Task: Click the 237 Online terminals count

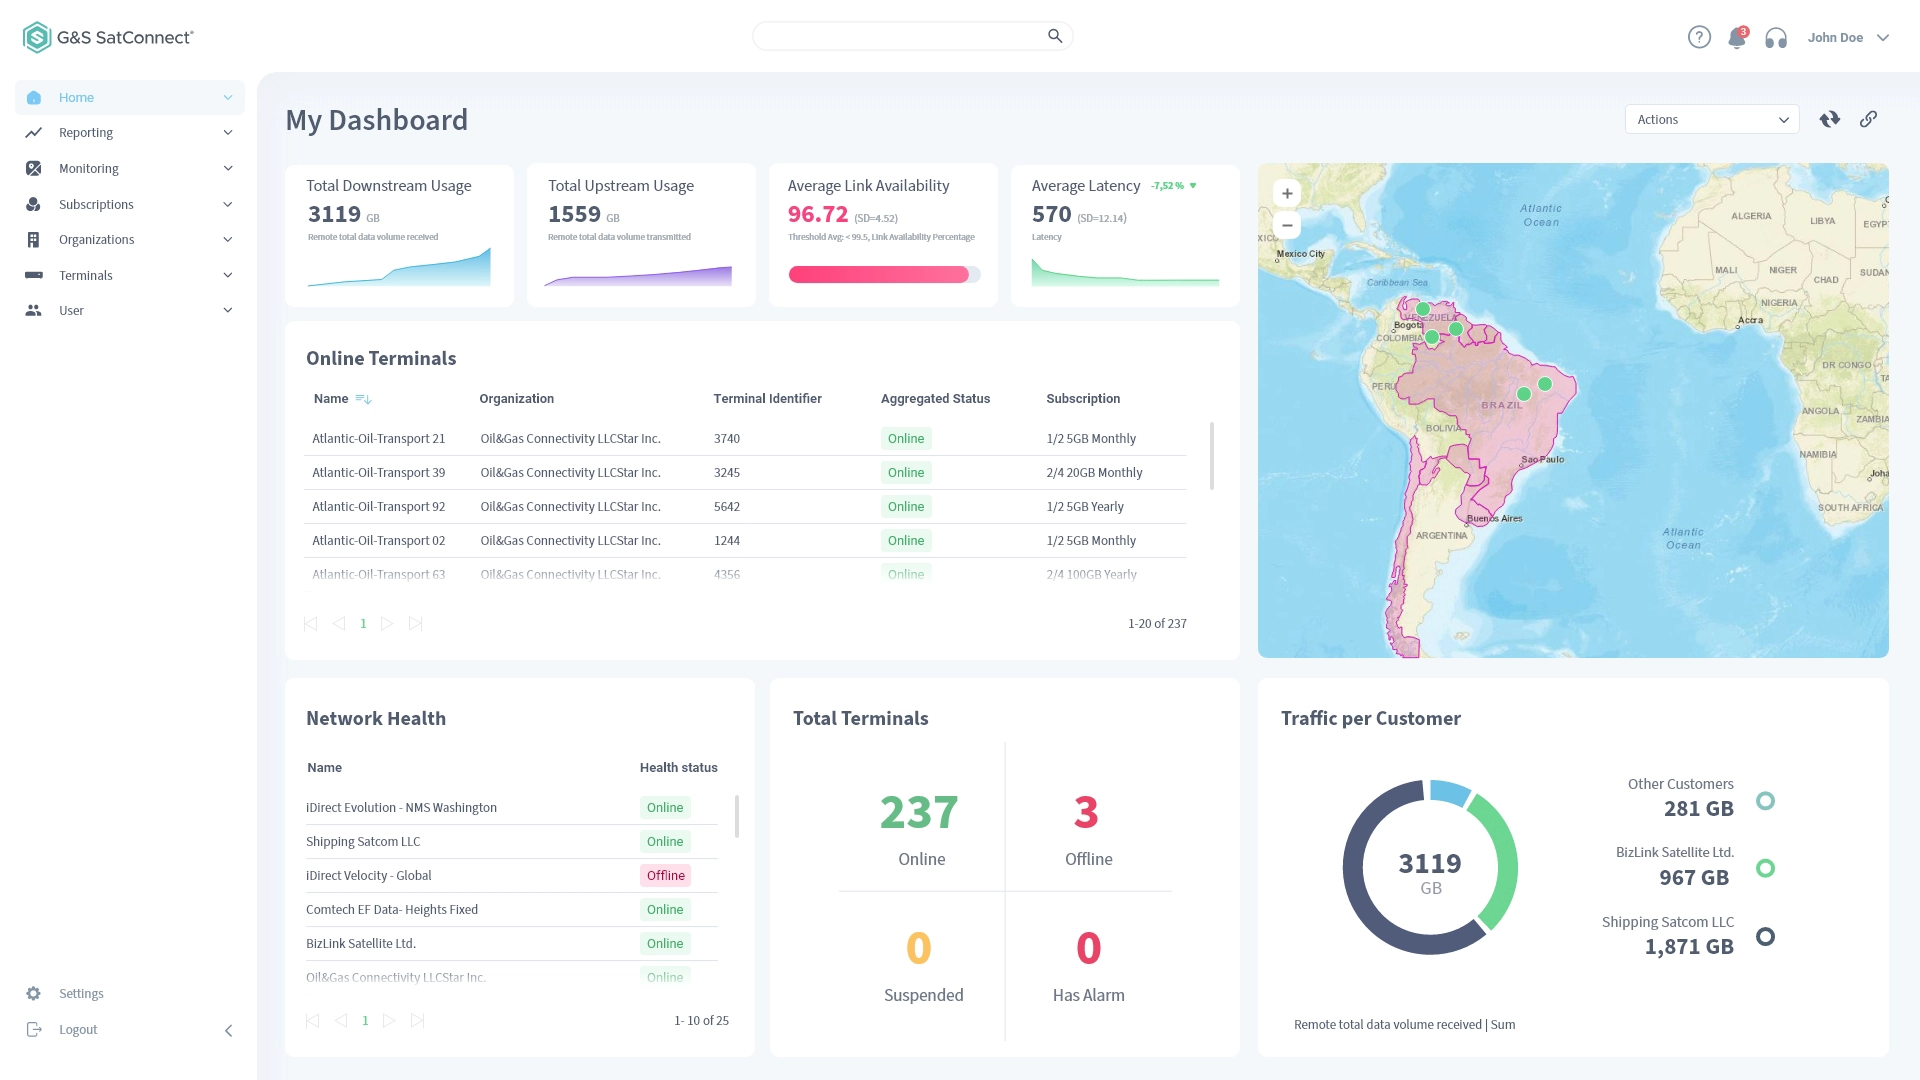Action: pyautogui.click(x=919, y=813)
